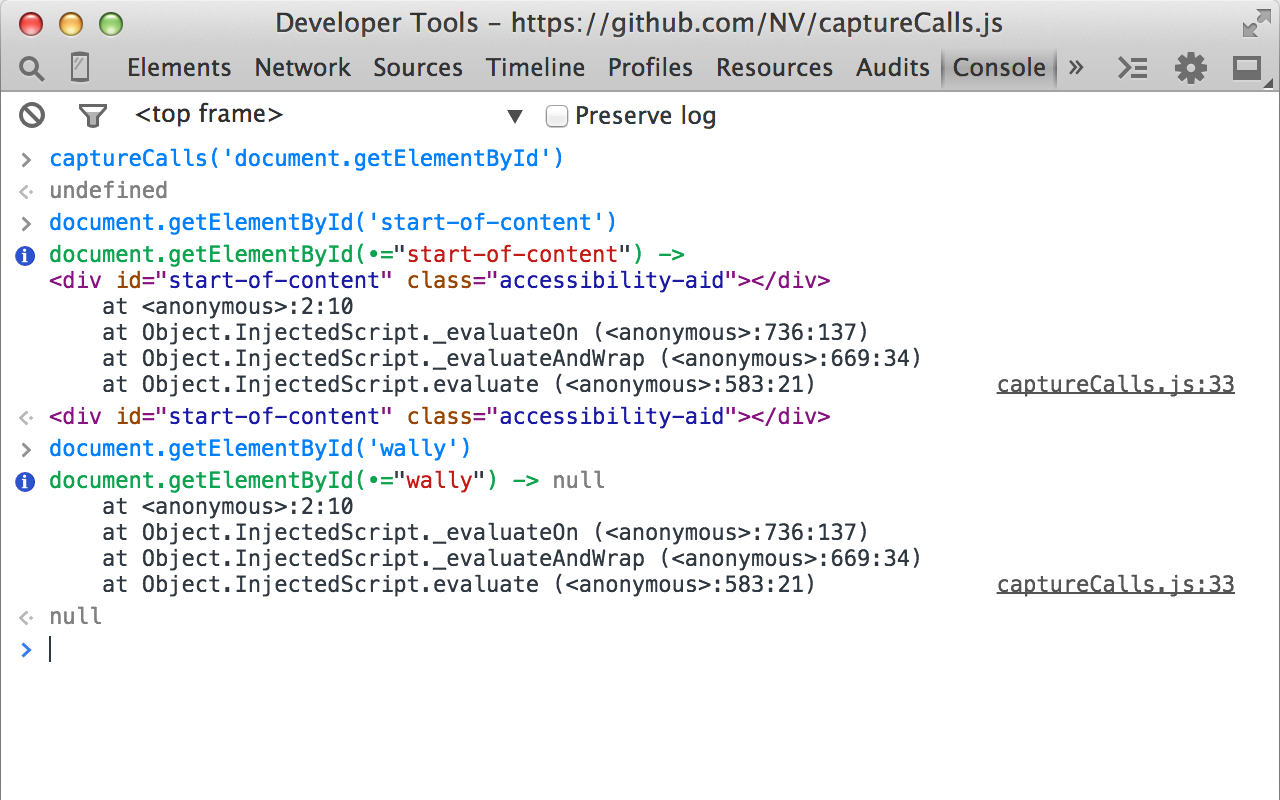
Task: Click the logged div element under start-of-content call
Action: pyautogui.click(x=439, y=280)
